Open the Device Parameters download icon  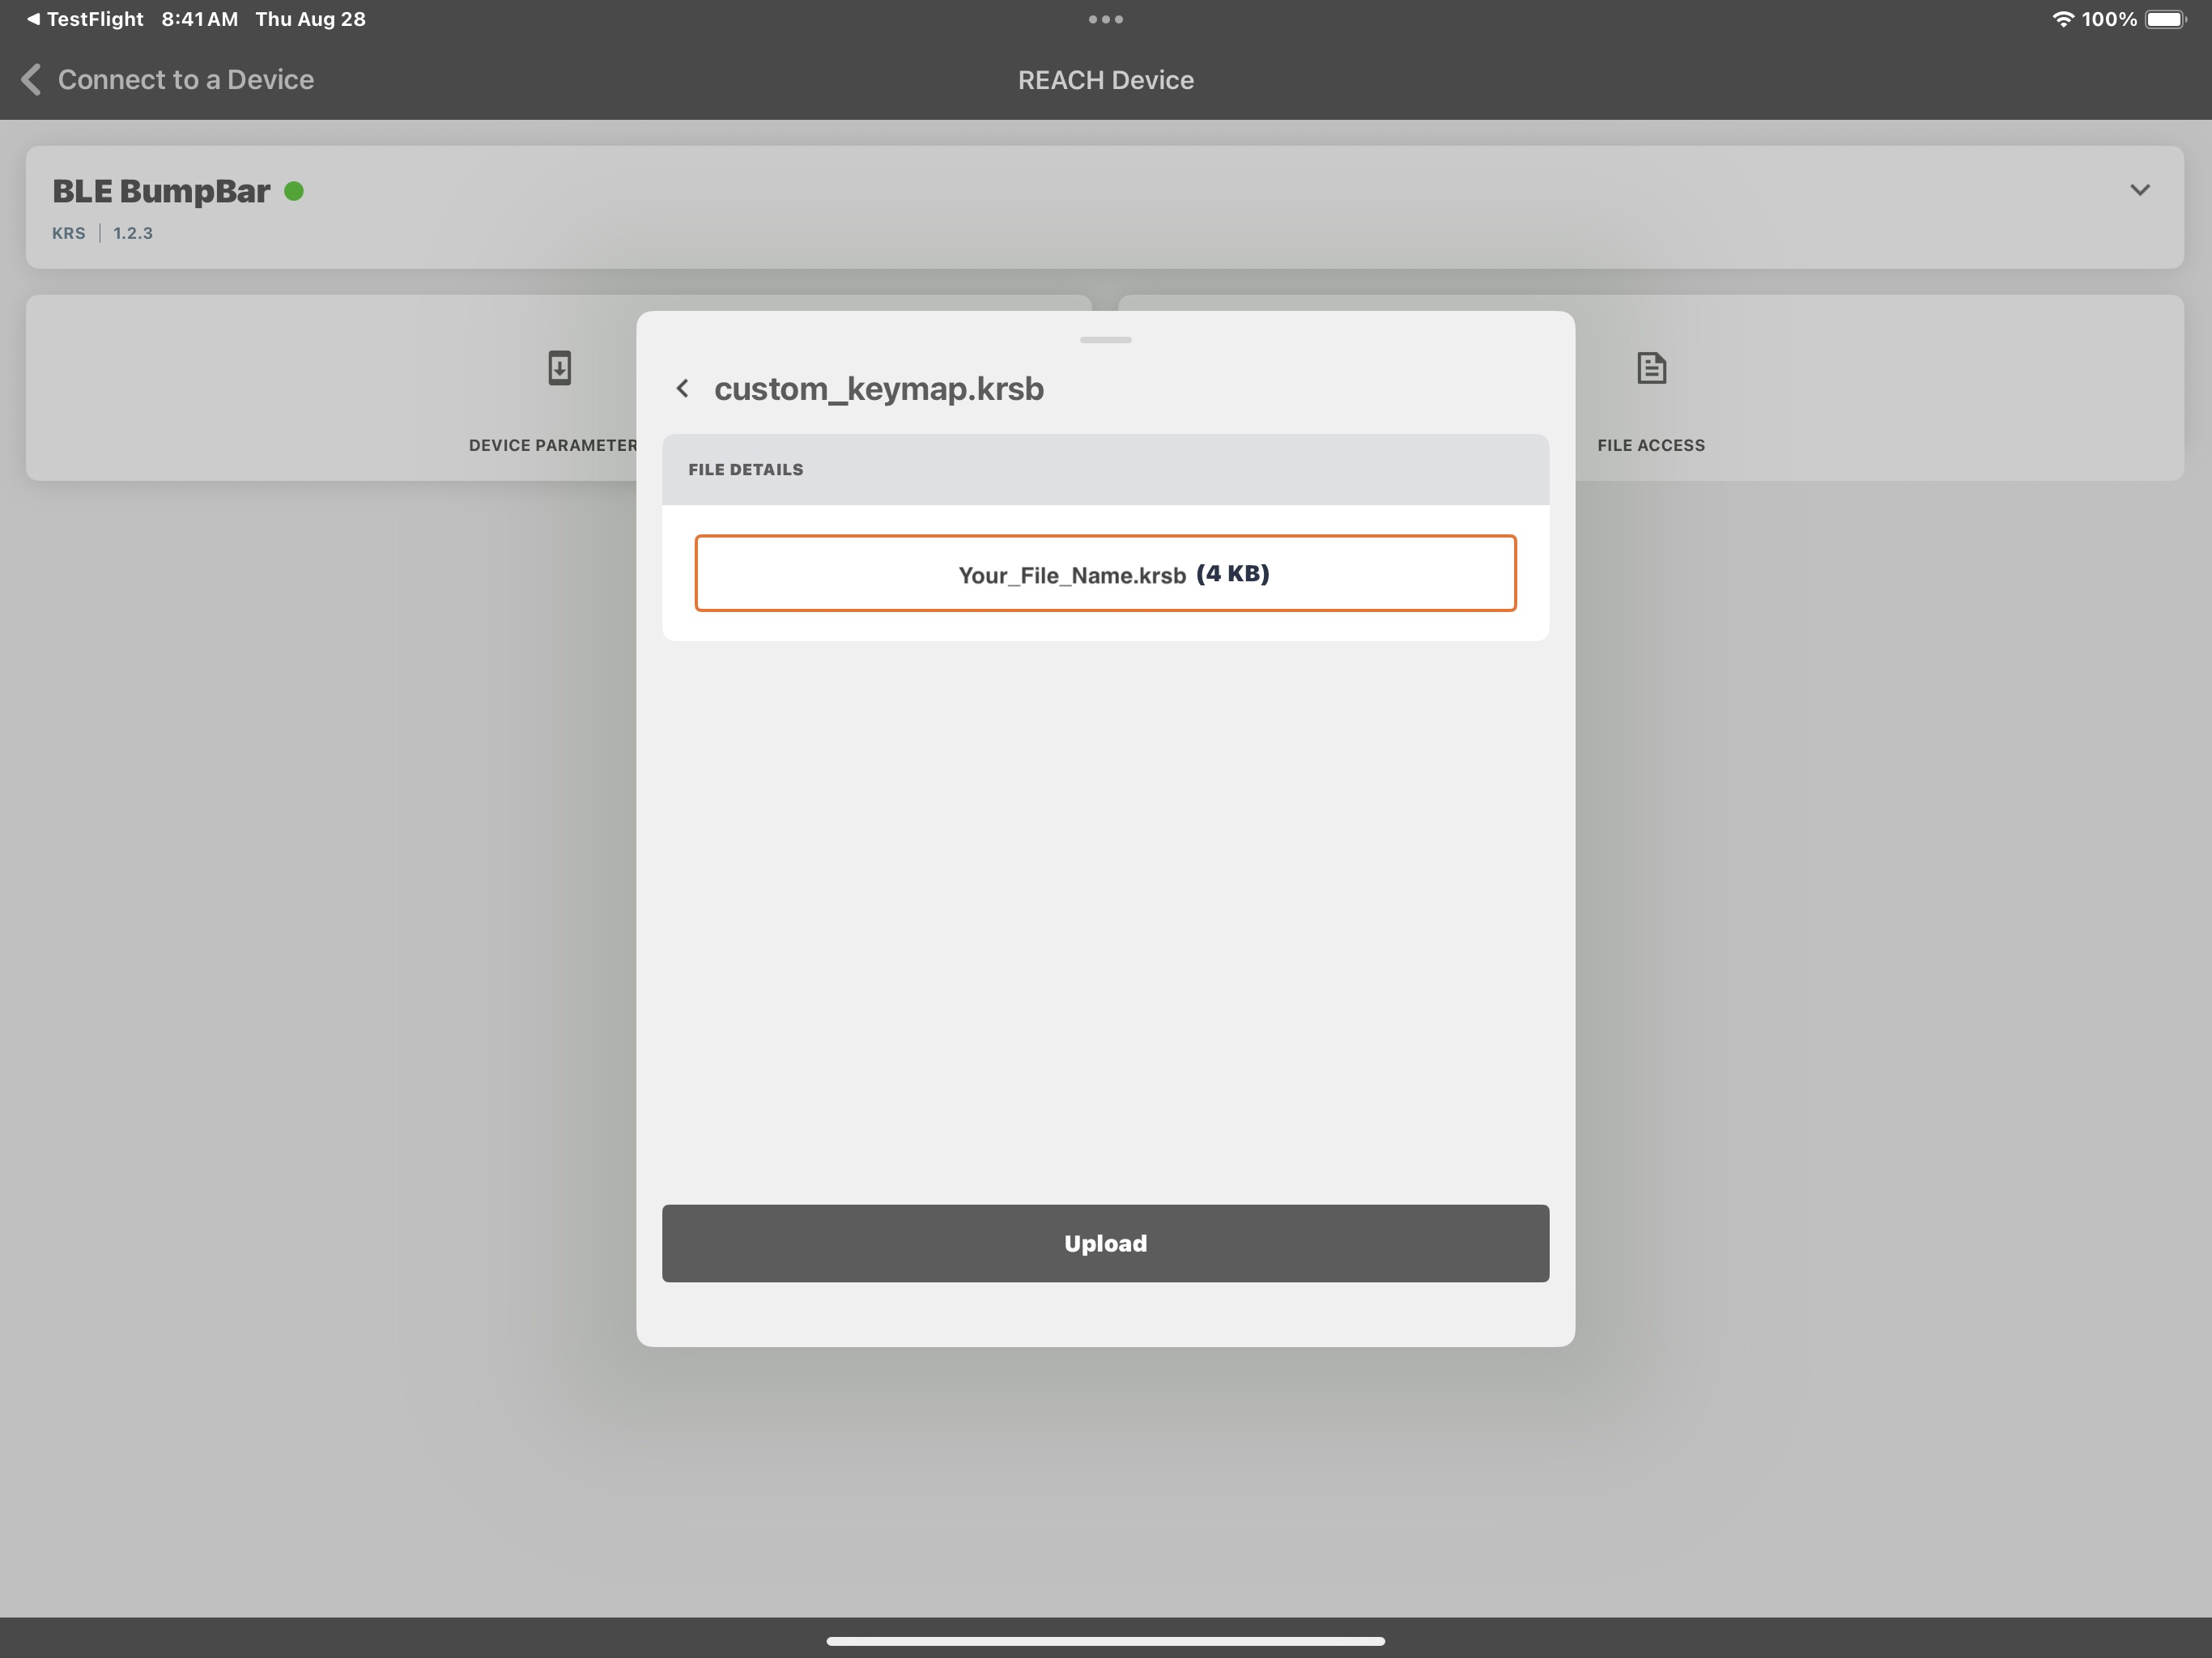(559, 368)
